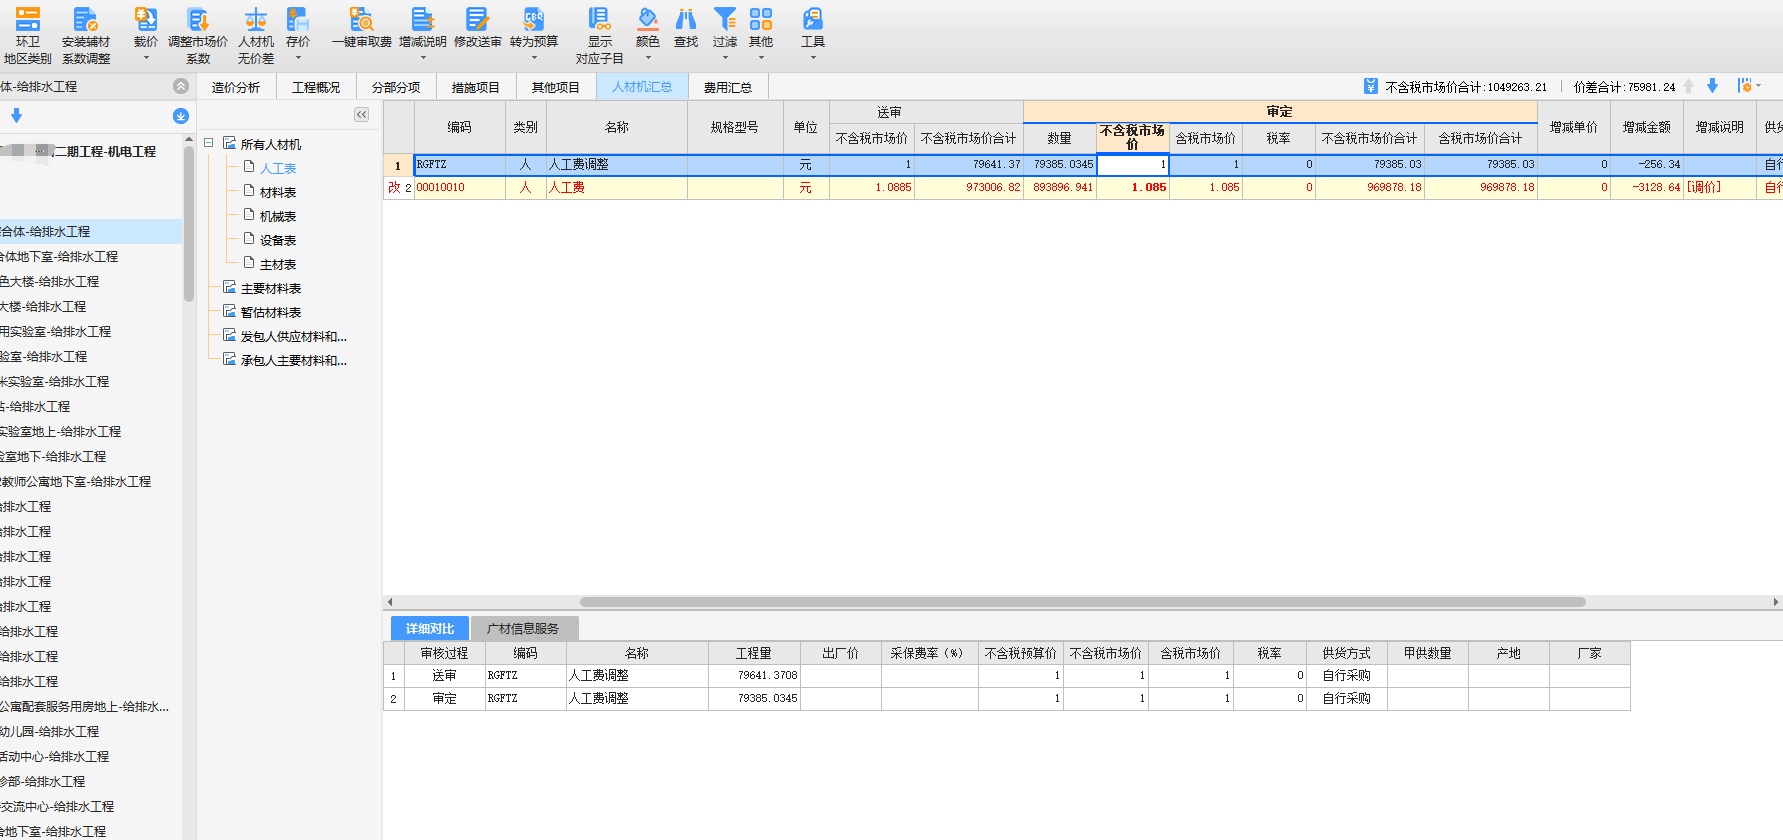Select the 人材机汇总 tab
The image size is (1783, 840).
click(x=642, y=87)
